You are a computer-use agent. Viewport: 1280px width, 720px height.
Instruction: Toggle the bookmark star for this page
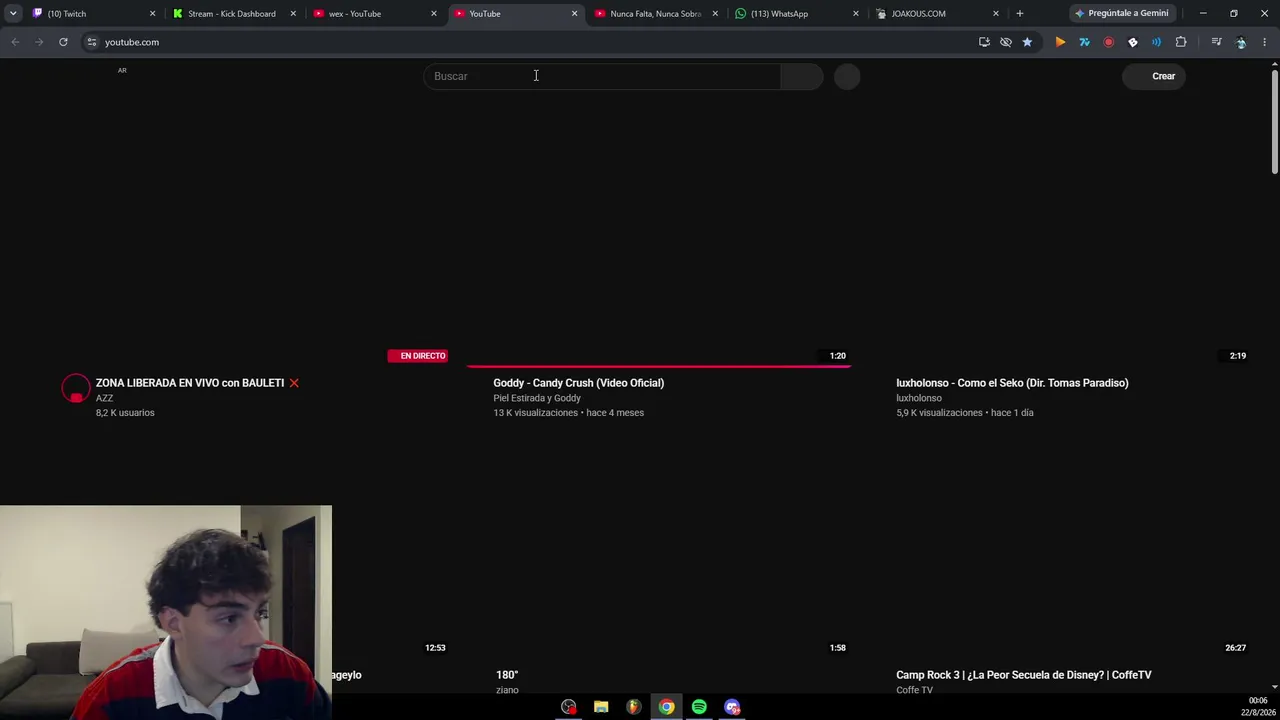pos(1027,42)
